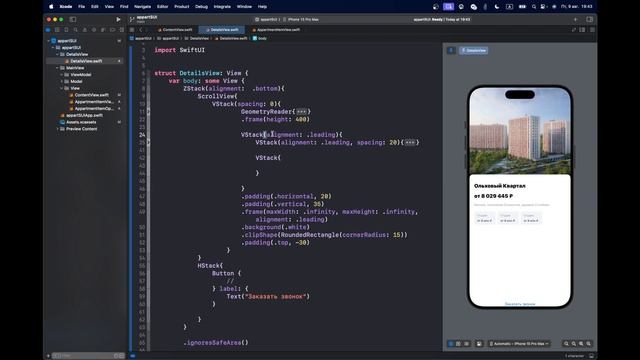Collapse the DetailsView folder
Image resolution: width=640 pixels, height=360 pixels.
(x=58, y=54)
